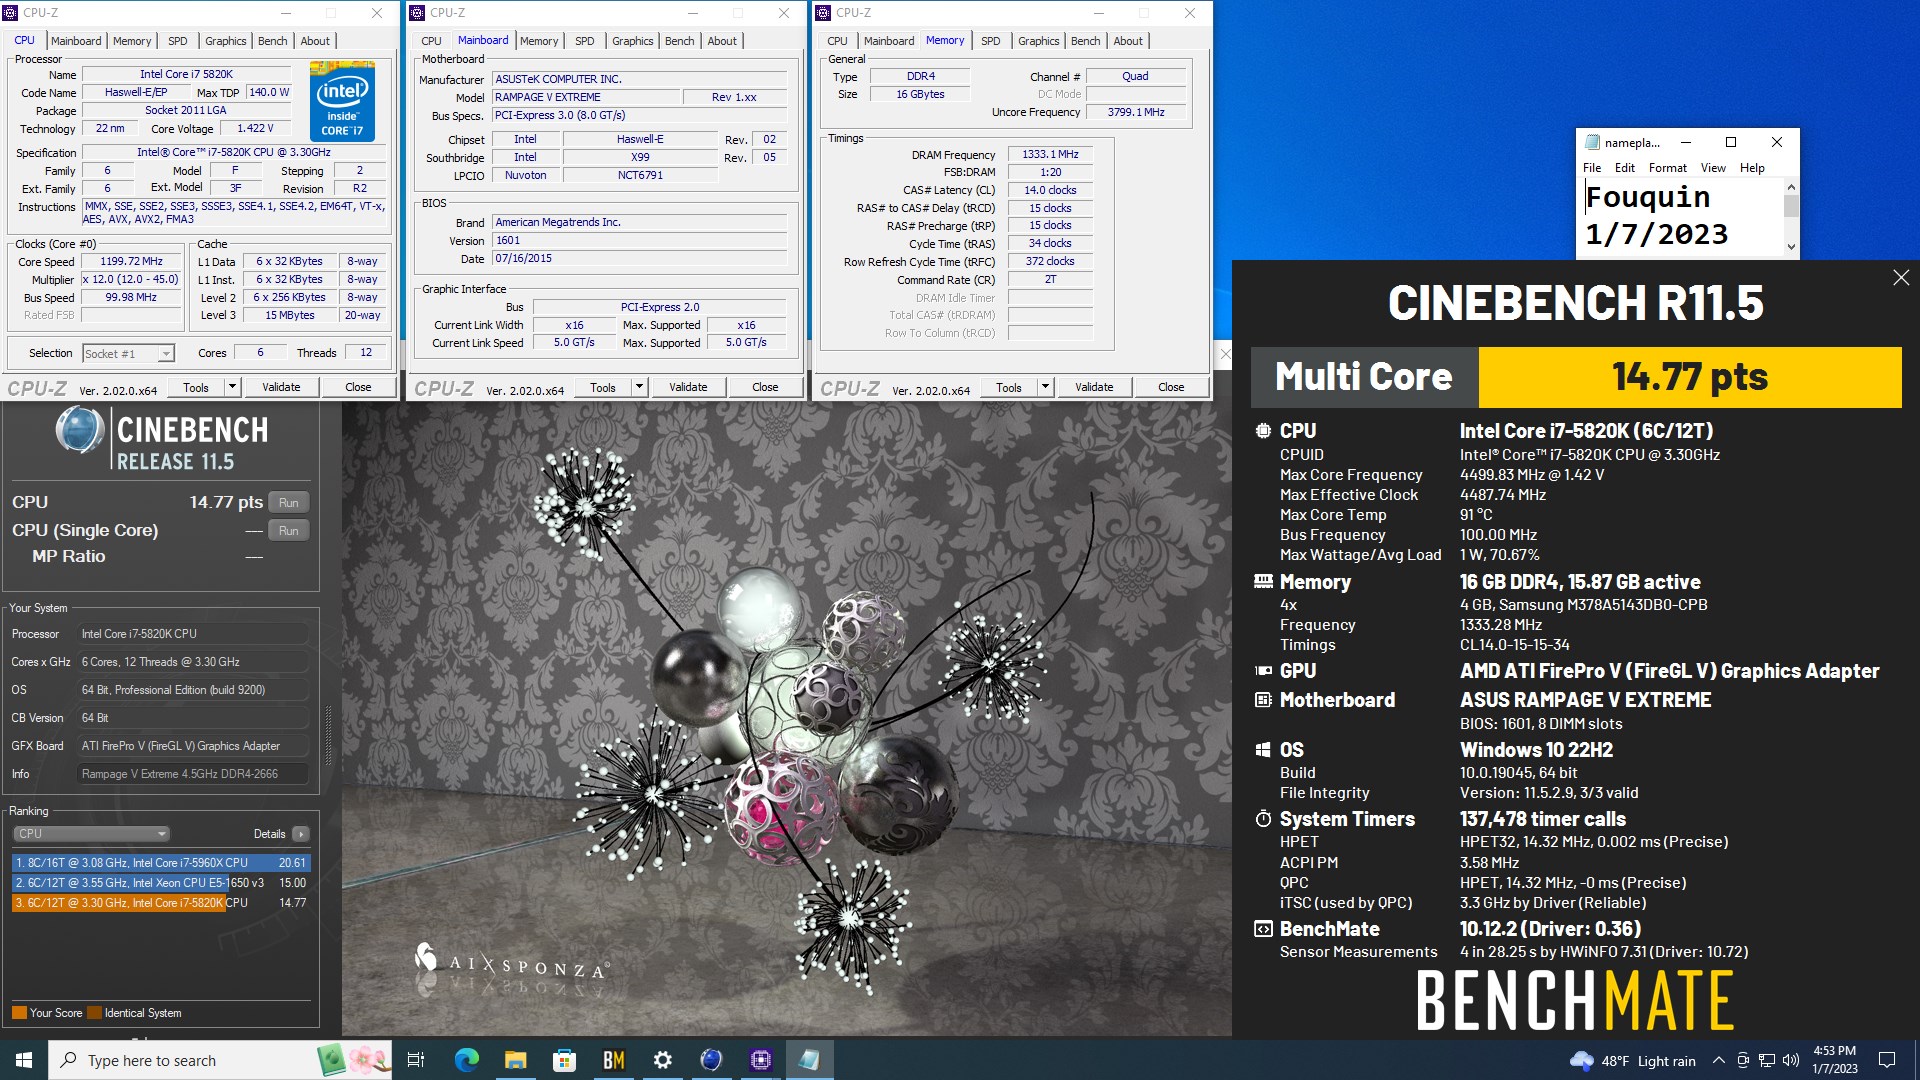Switch to CPU-Z in the taskbar
The height and width of the screenshot is (1080, 1920).
click(x=760, y=1060)
